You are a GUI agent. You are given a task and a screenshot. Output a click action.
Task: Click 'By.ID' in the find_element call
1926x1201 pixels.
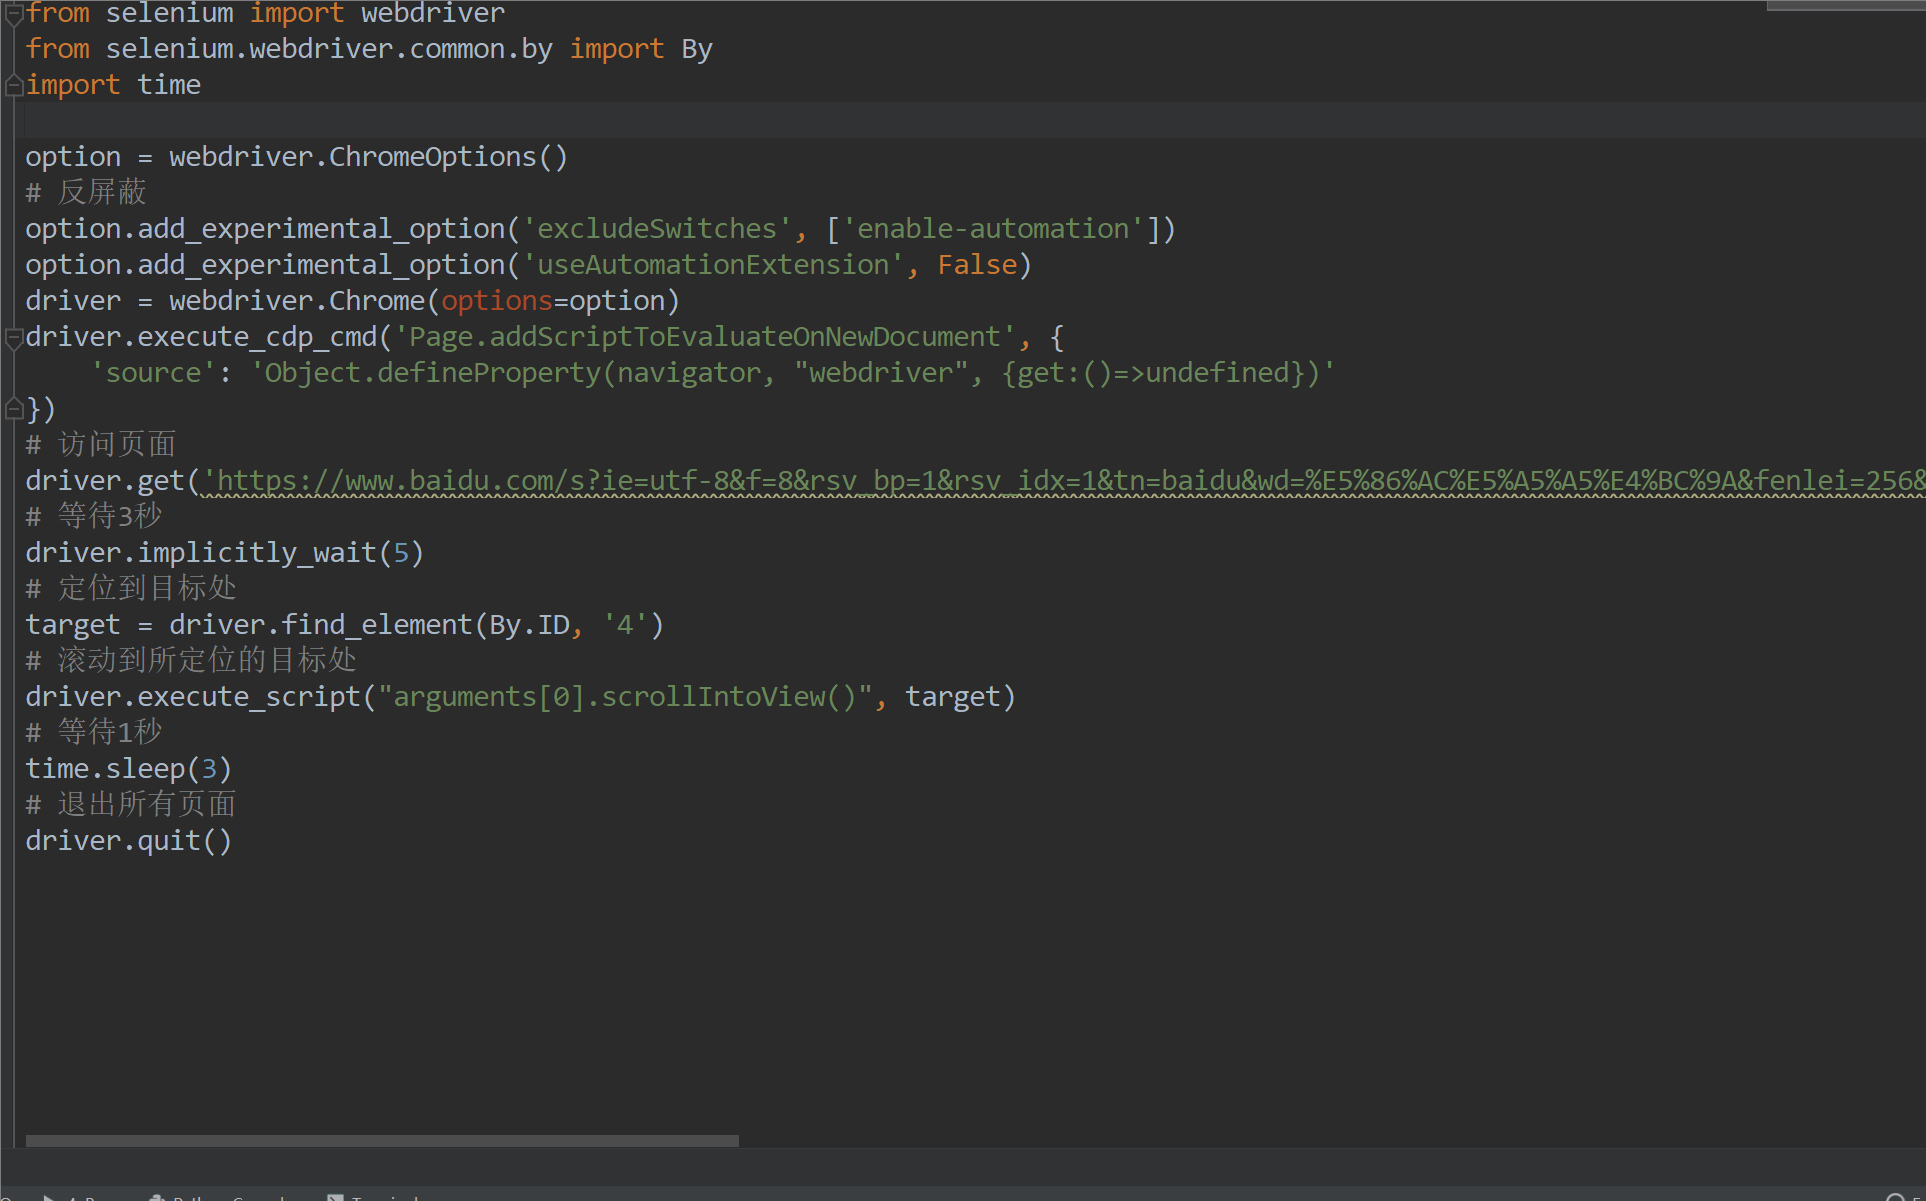point(528,625)
